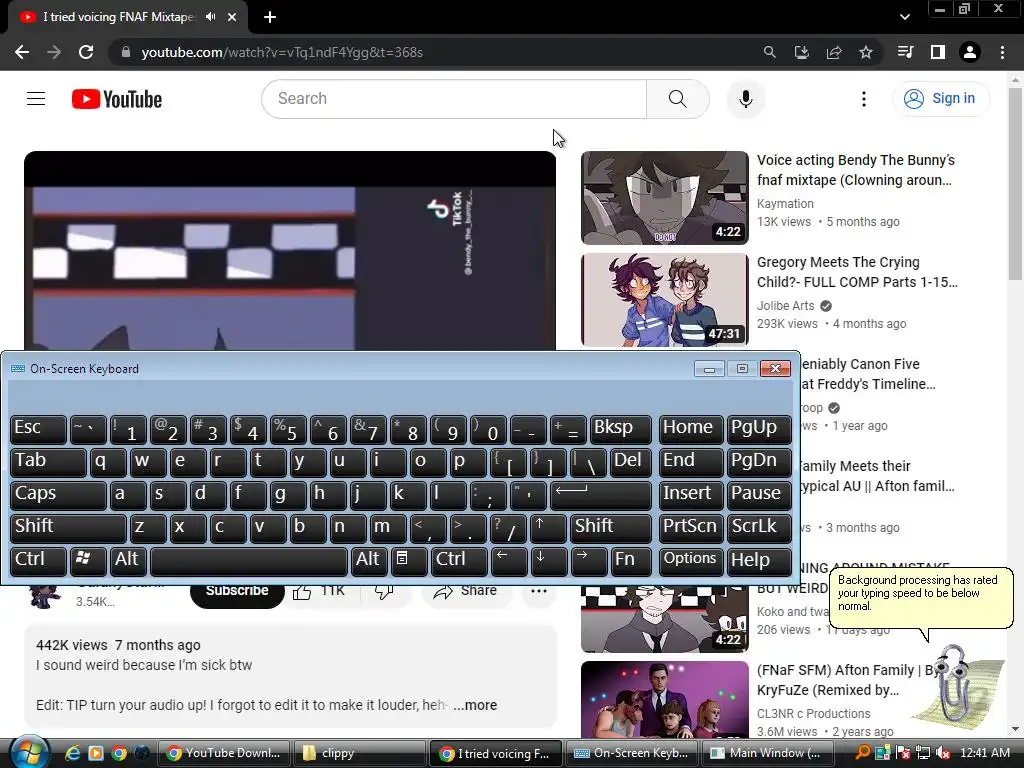The width and height of the screenshot is (1024, 768).
Task: Open a new tab with the plus button
Action: 270,17
